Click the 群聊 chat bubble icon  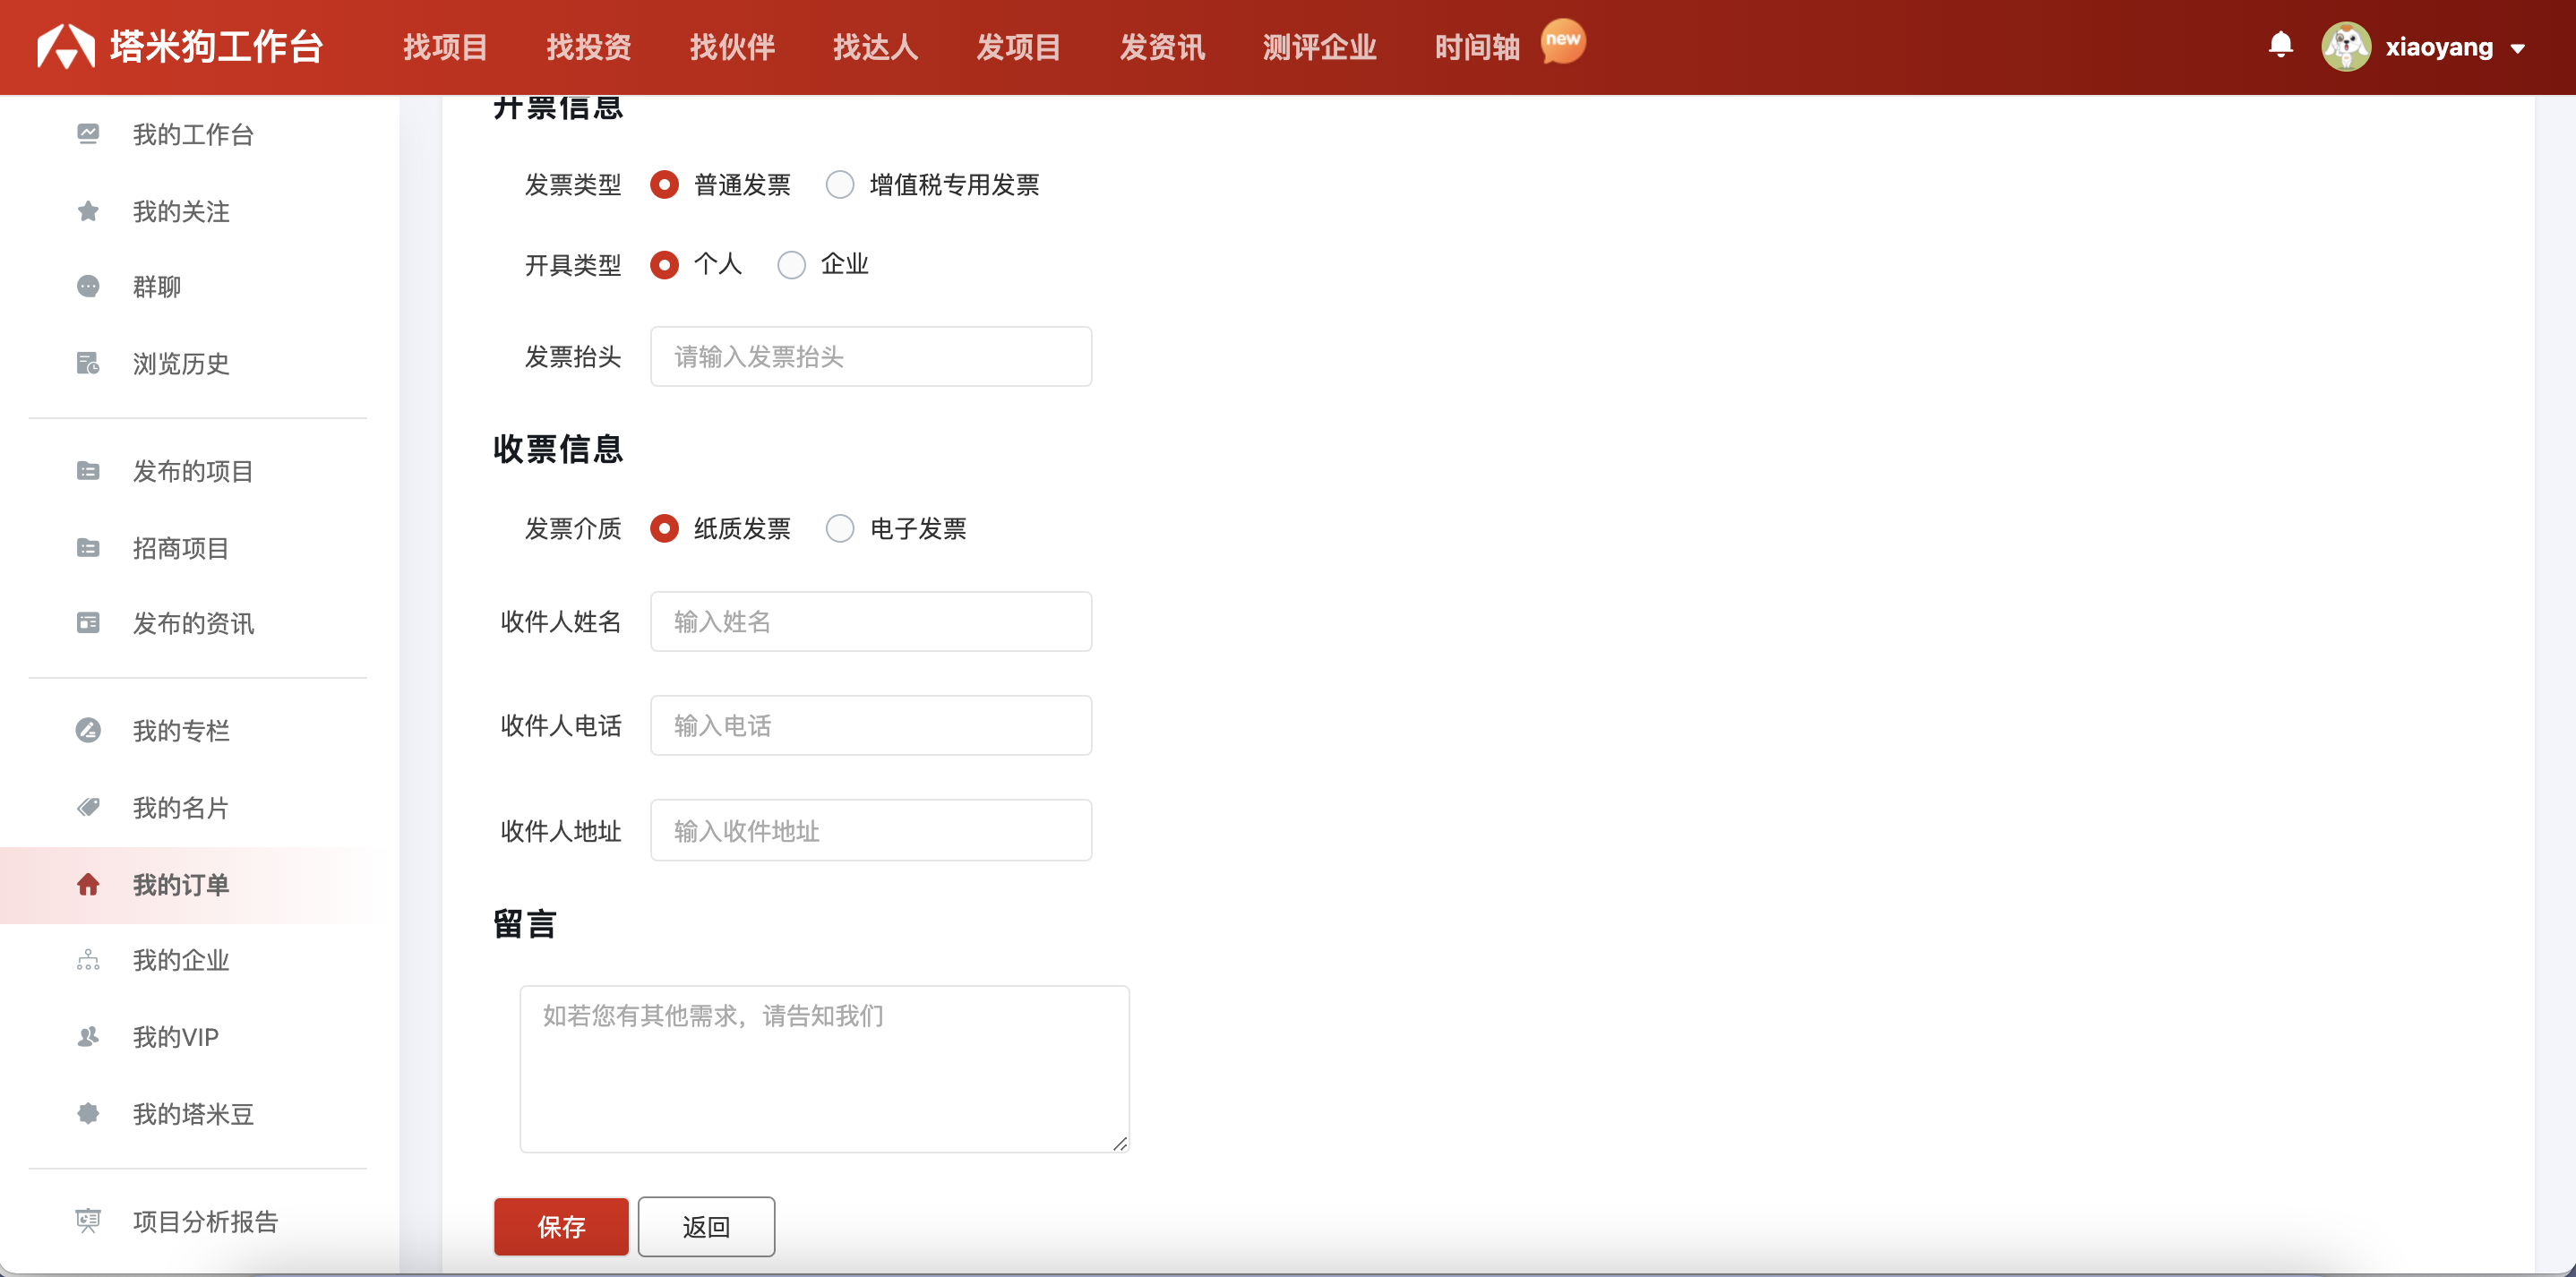pos(88,287)
